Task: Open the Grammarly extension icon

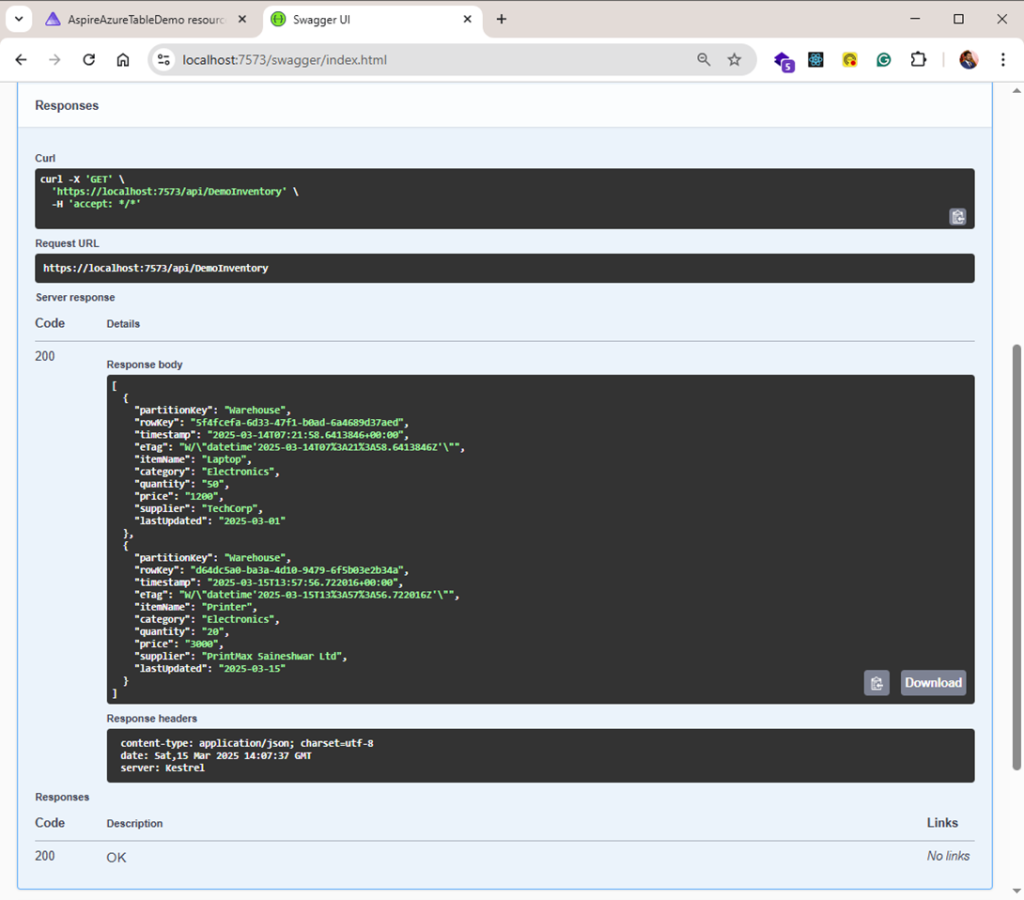Action: click(884, 60)
